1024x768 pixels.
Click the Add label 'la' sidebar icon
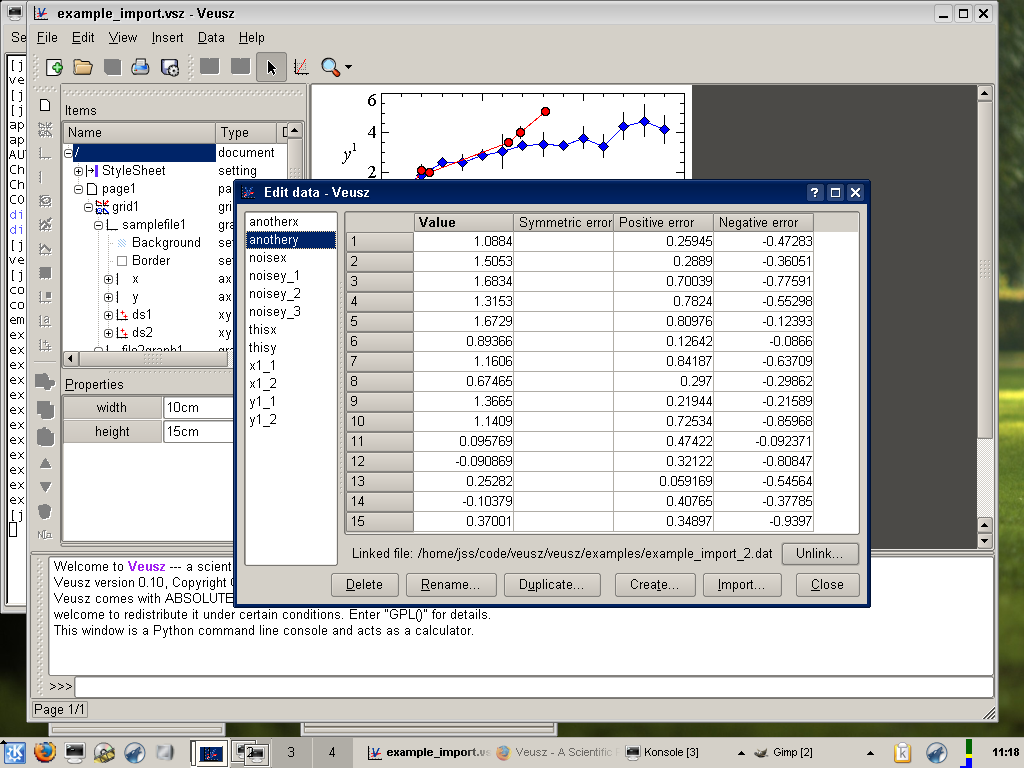(45, 321)
